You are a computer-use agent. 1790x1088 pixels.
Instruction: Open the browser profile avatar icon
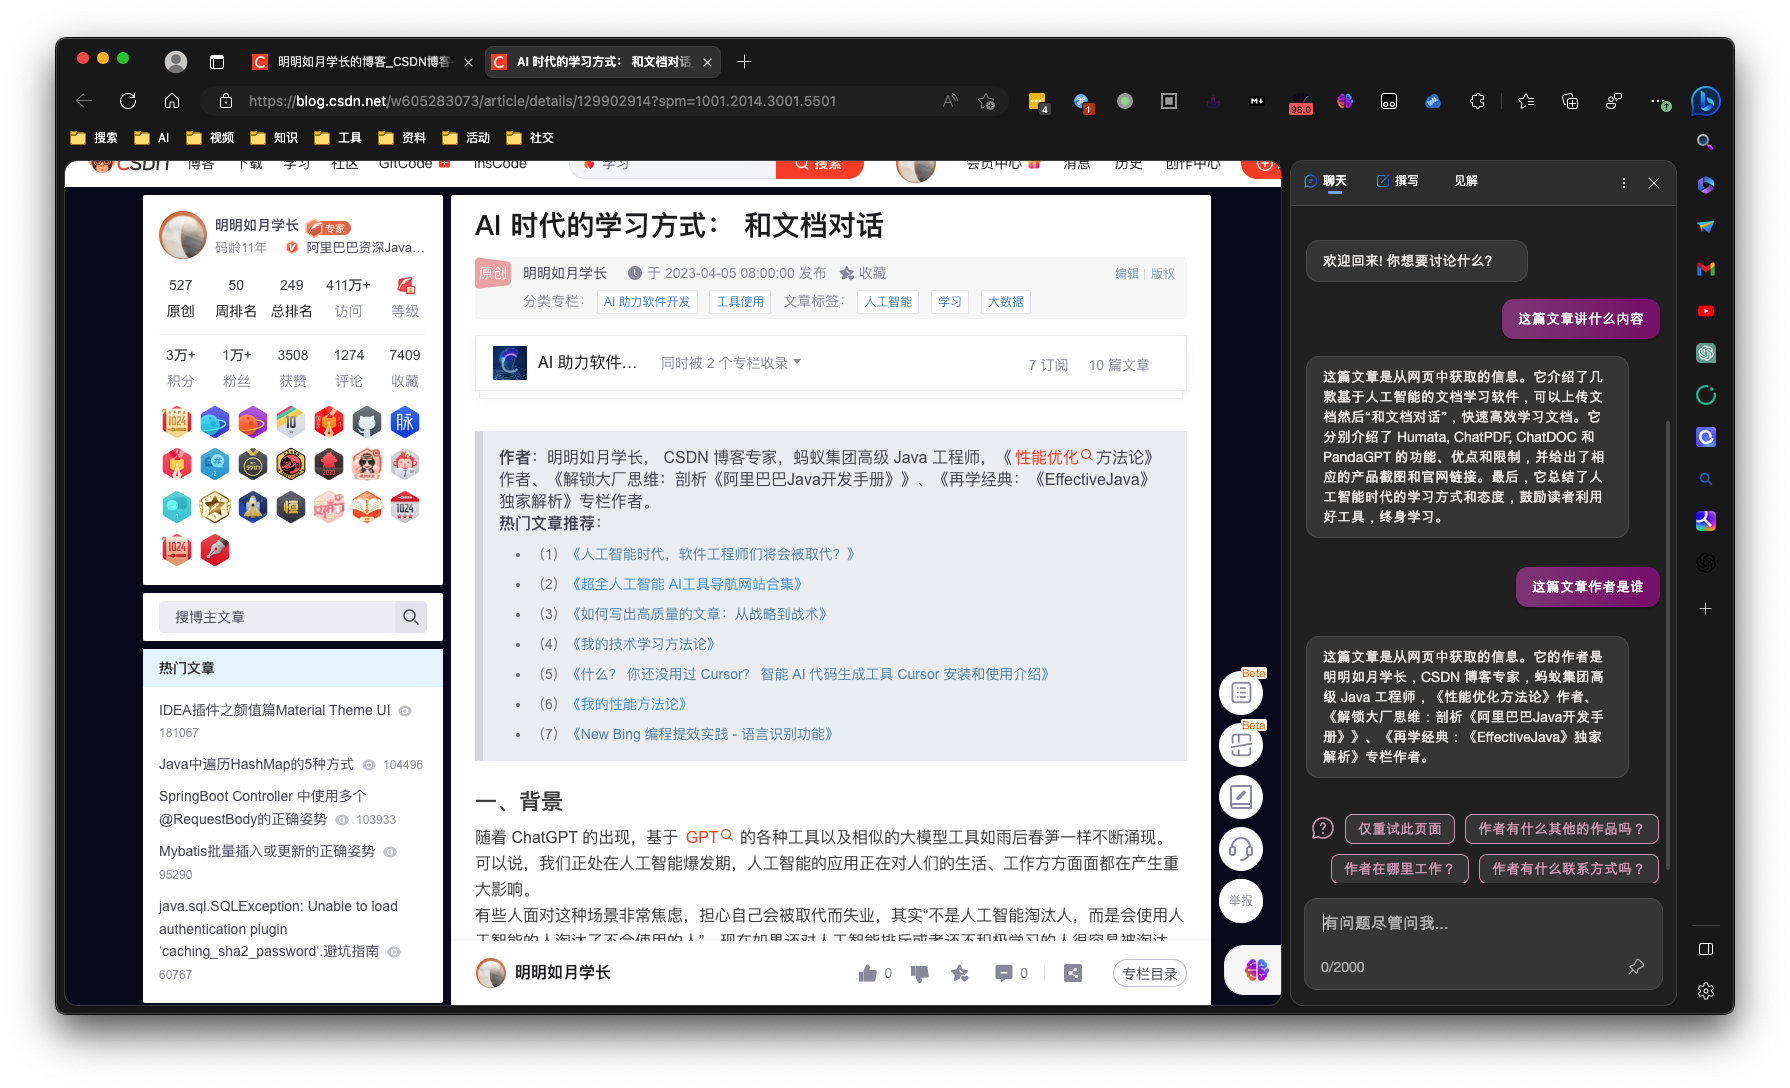click(176, 62)
